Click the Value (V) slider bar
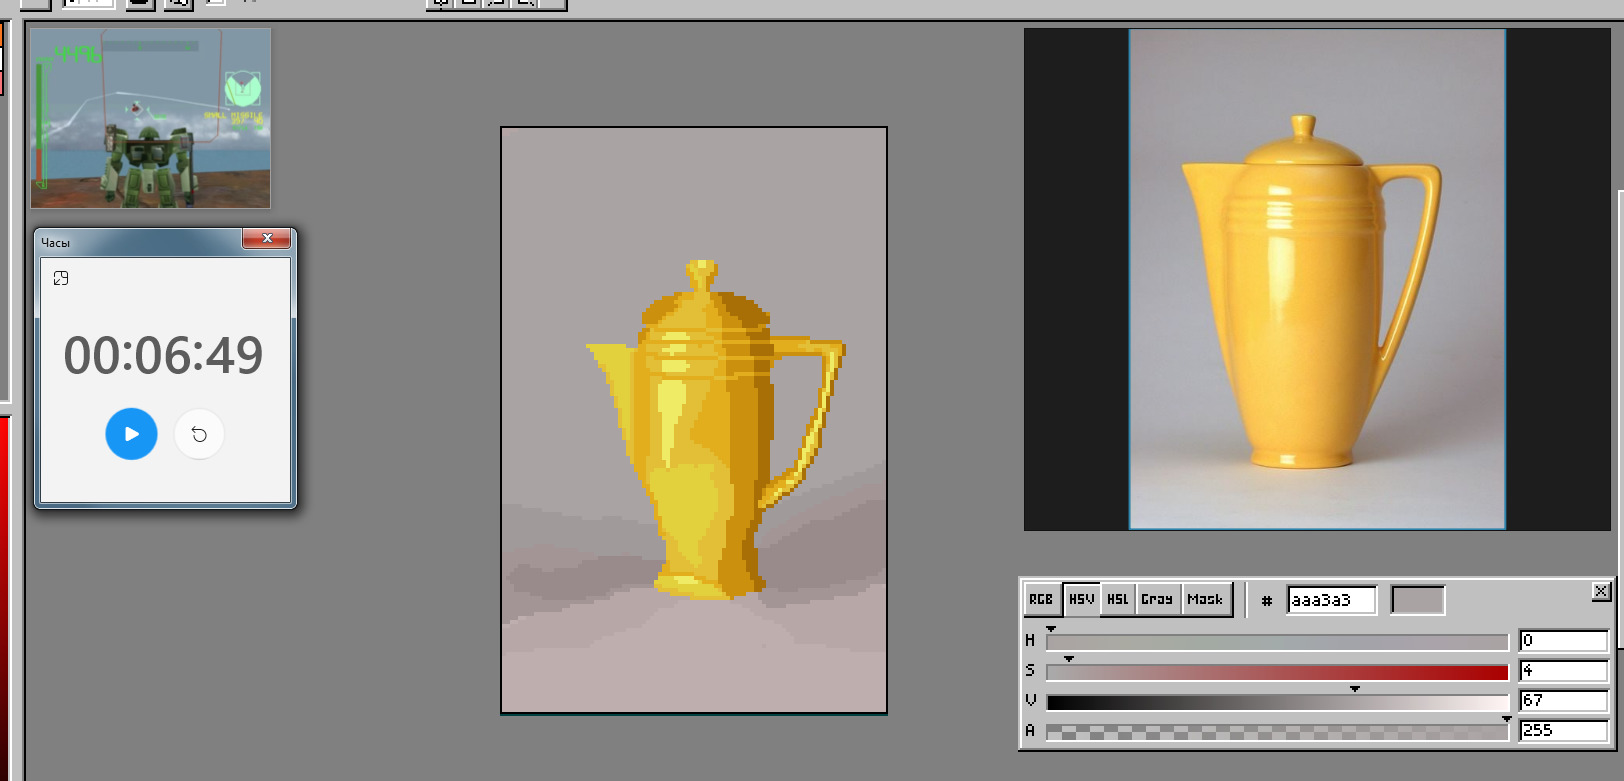The image size is (1624, 781). (x=1277, y=701)
